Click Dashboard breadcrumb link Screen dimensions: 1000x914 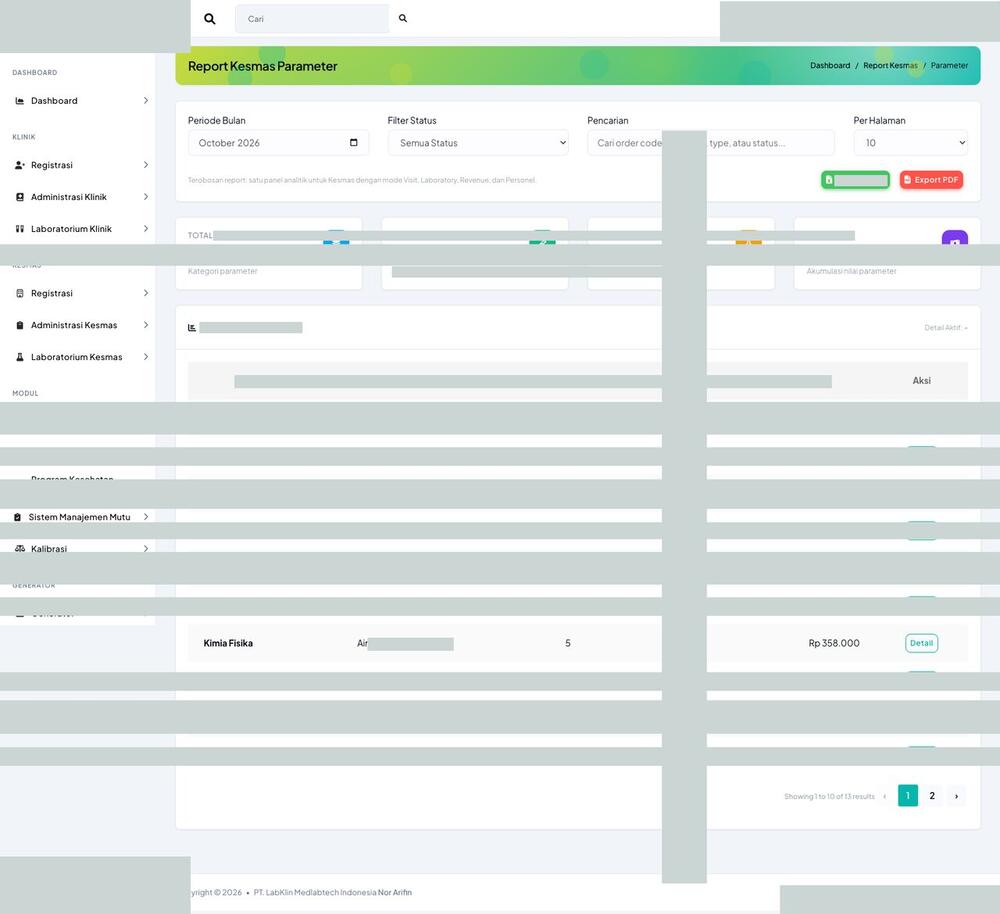point(830,66)
